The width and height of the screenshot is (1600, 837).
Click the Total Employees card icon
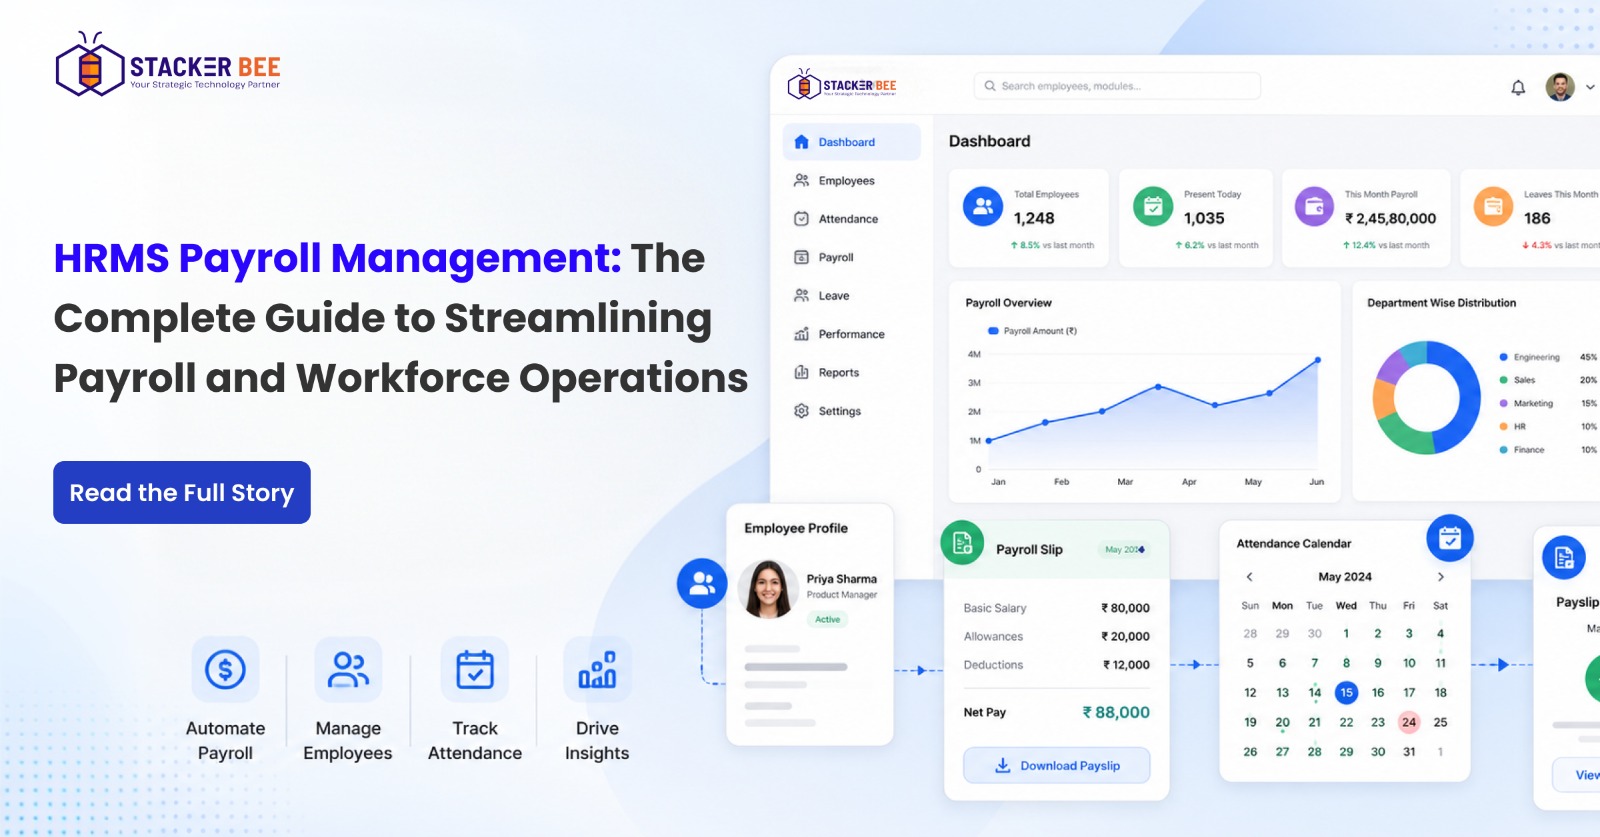coord(983,206)
